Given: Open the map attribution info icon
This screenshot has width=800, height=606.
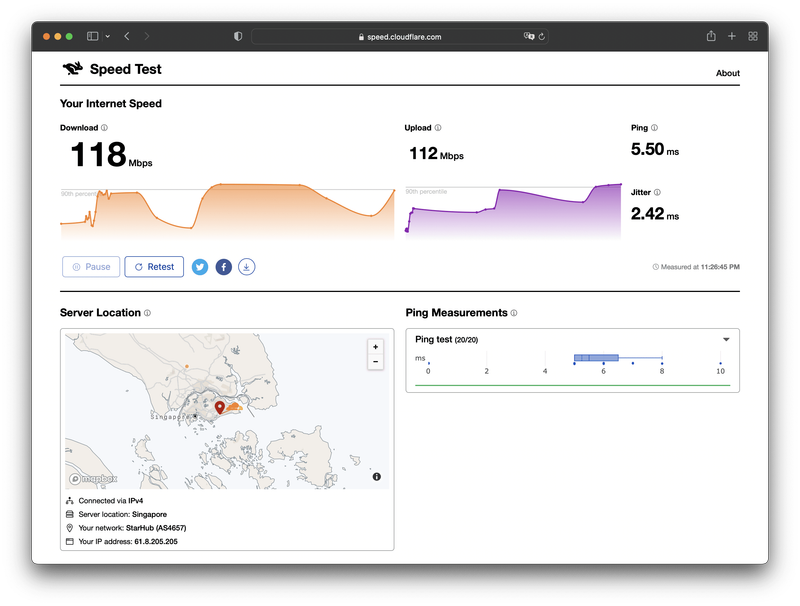Looking at the screenshot, I should tap(376, 477).
